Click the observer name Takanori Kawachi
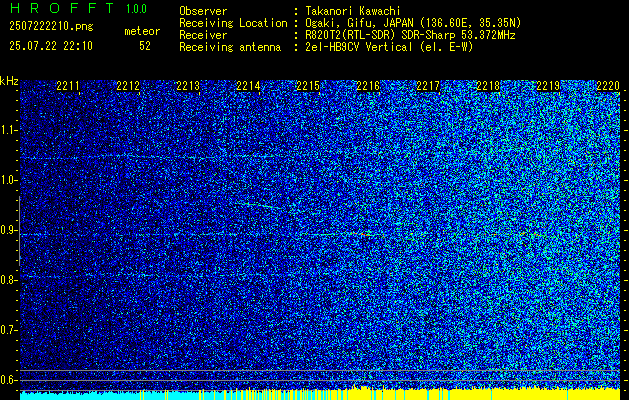This screenshot has width=629, height=400. (353, 11)
